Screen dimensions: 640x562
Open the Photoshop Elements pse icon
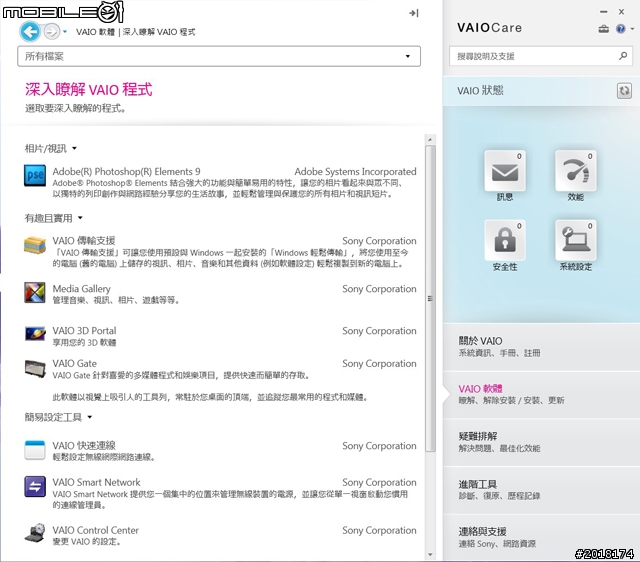tap(35, 175)
